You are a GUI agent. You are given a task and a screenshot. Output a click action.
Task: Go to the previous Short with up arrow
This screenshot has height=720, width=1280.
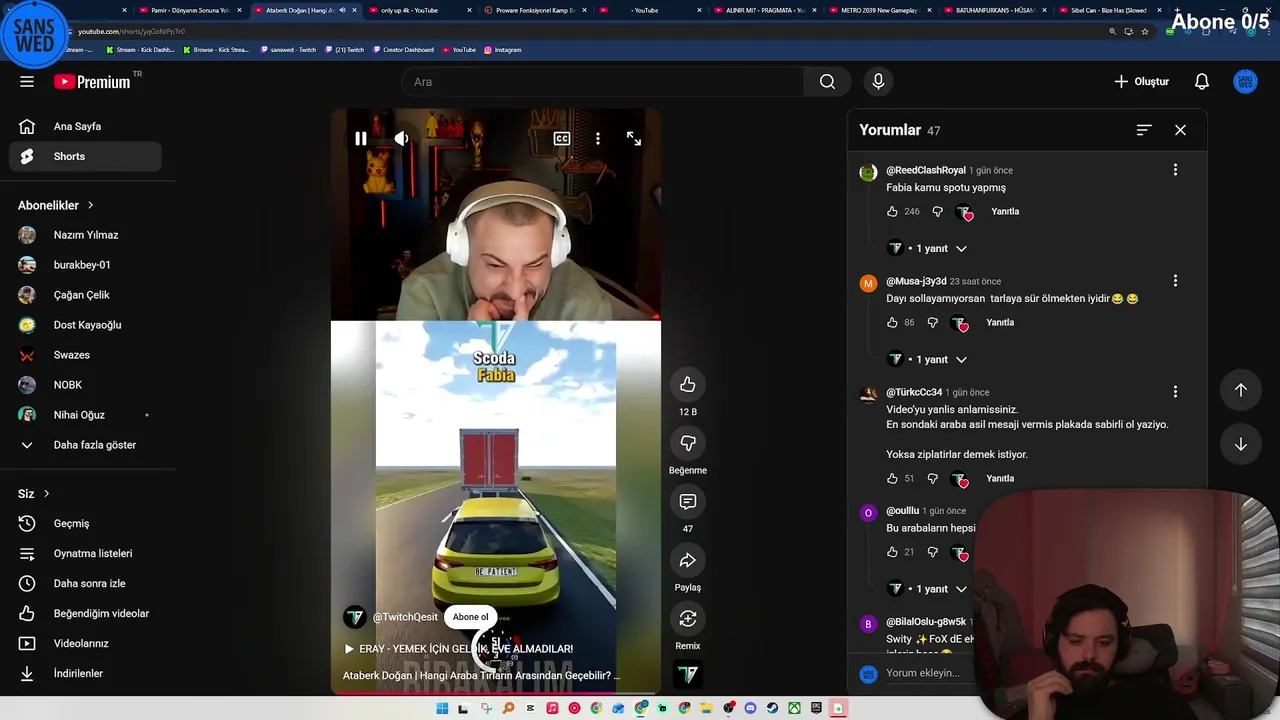point(1241,390)
